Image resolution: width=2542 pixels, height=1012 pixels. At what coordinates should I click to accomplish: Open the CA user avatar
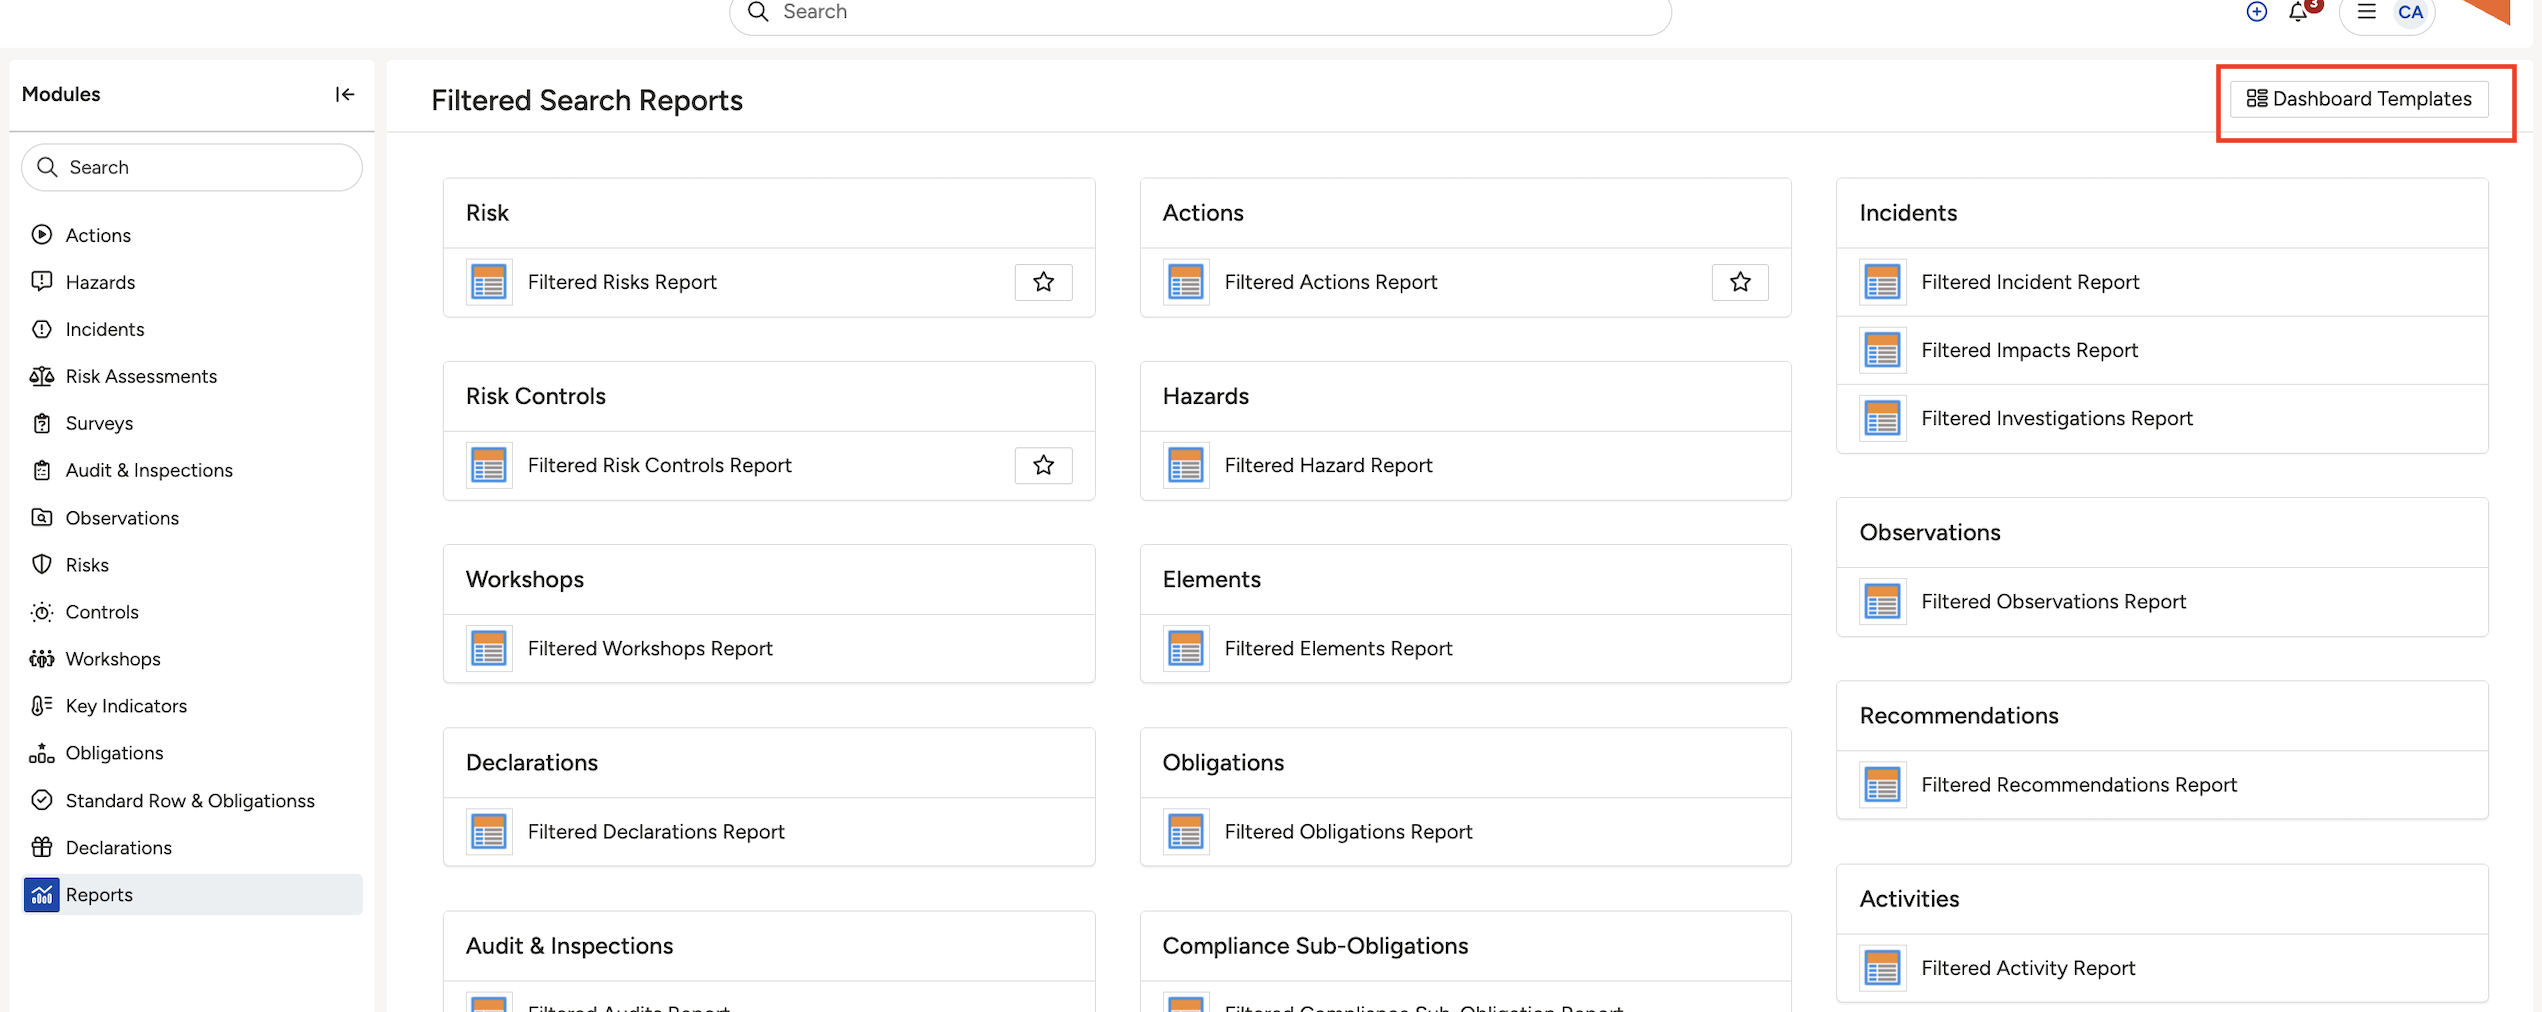pos(2410,13)
